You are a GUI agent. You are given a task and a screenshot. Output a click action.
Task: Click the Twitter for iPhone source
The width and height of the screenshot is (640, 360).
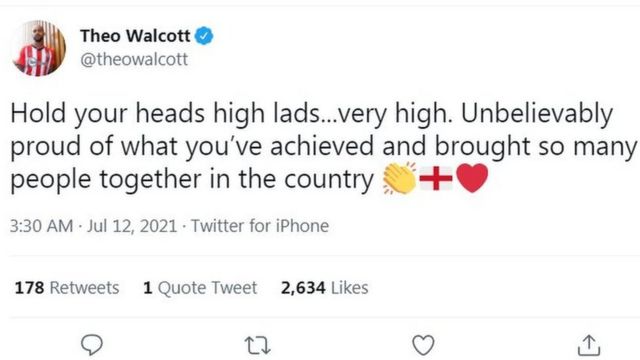[x=260, y=226]
